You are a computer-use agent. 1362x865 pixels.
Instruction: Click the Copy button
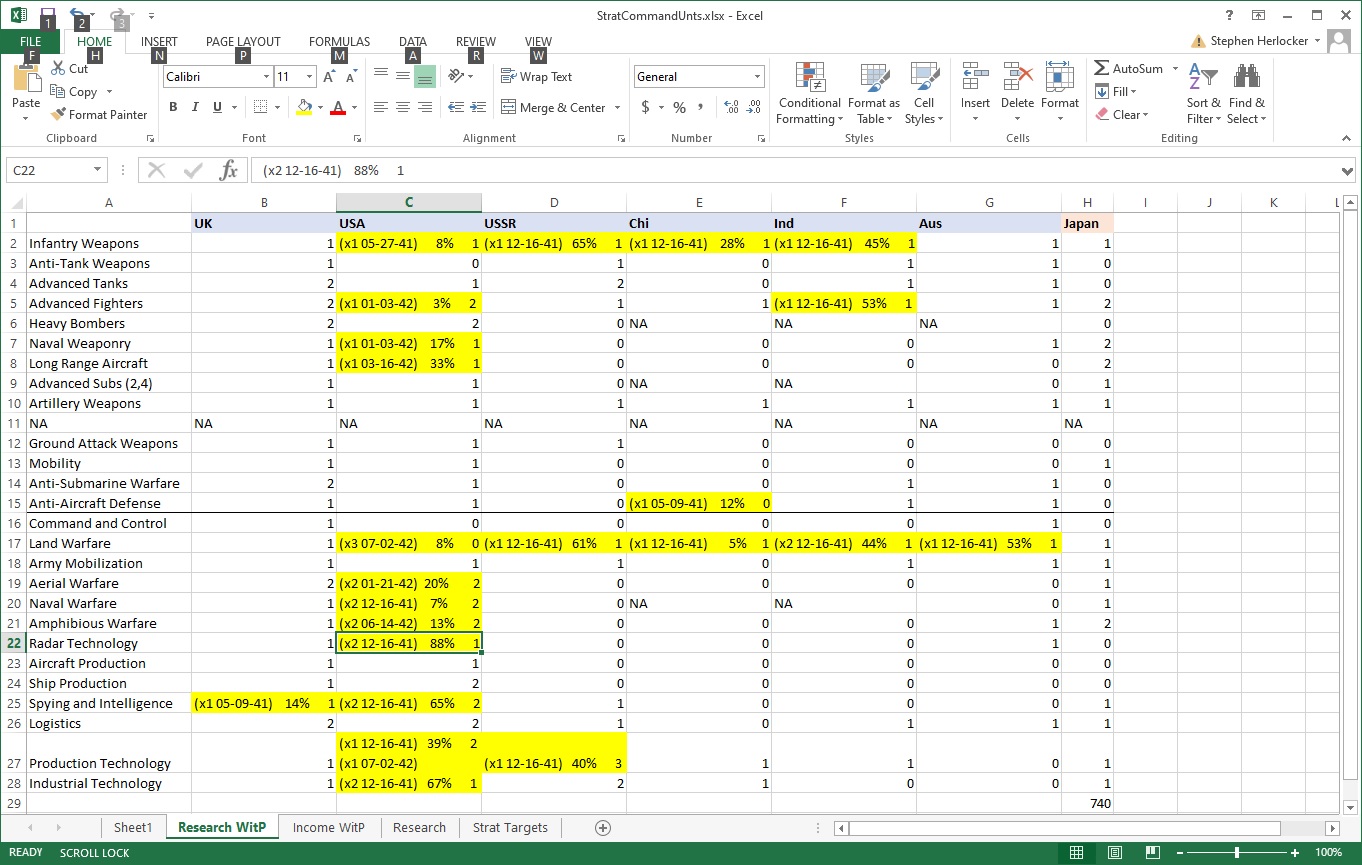point(76,91)
